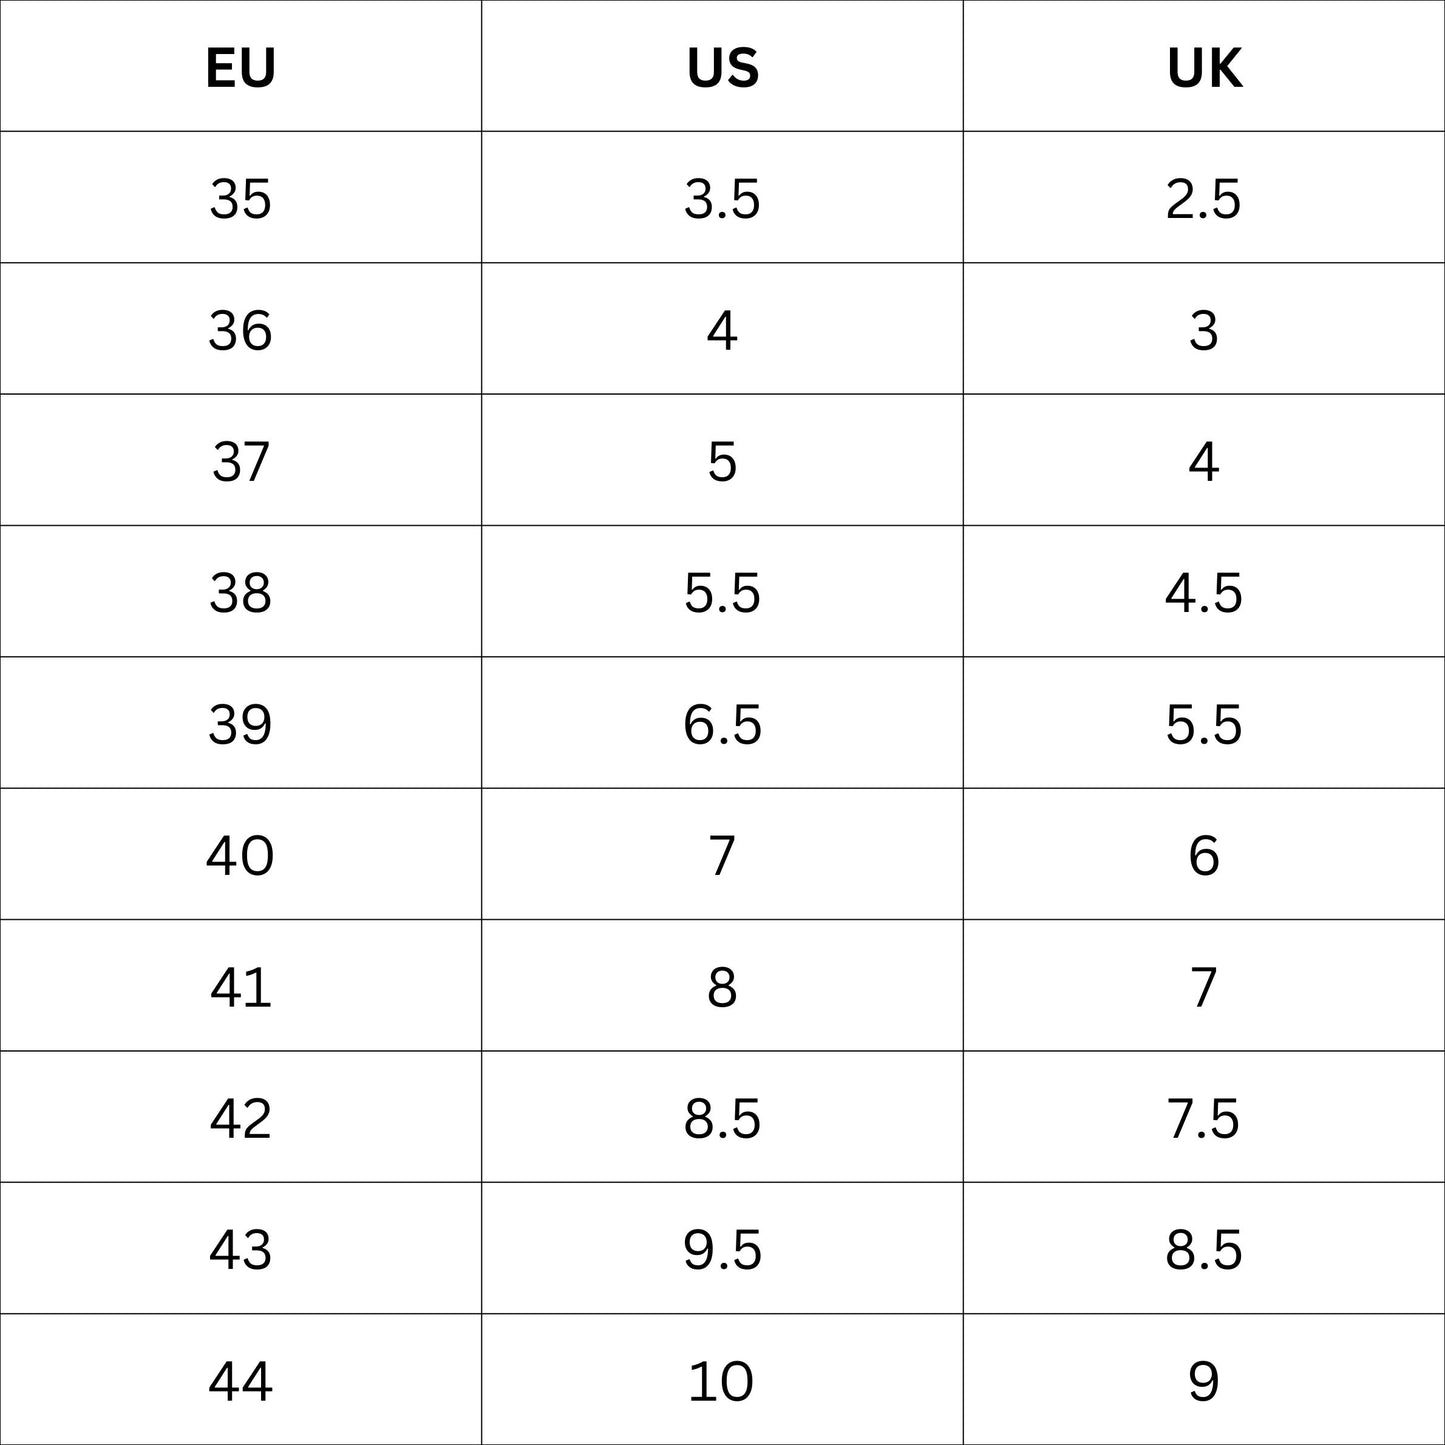Select the EU size 41 cell
This screenshot has width=1445, height=1445.
pos(240,987)
